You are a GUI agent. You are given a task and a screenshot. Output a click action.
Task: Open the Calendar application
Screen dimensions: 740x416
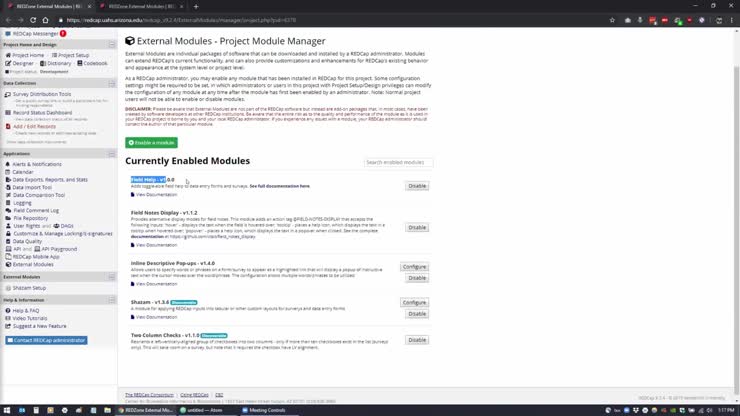22,172
